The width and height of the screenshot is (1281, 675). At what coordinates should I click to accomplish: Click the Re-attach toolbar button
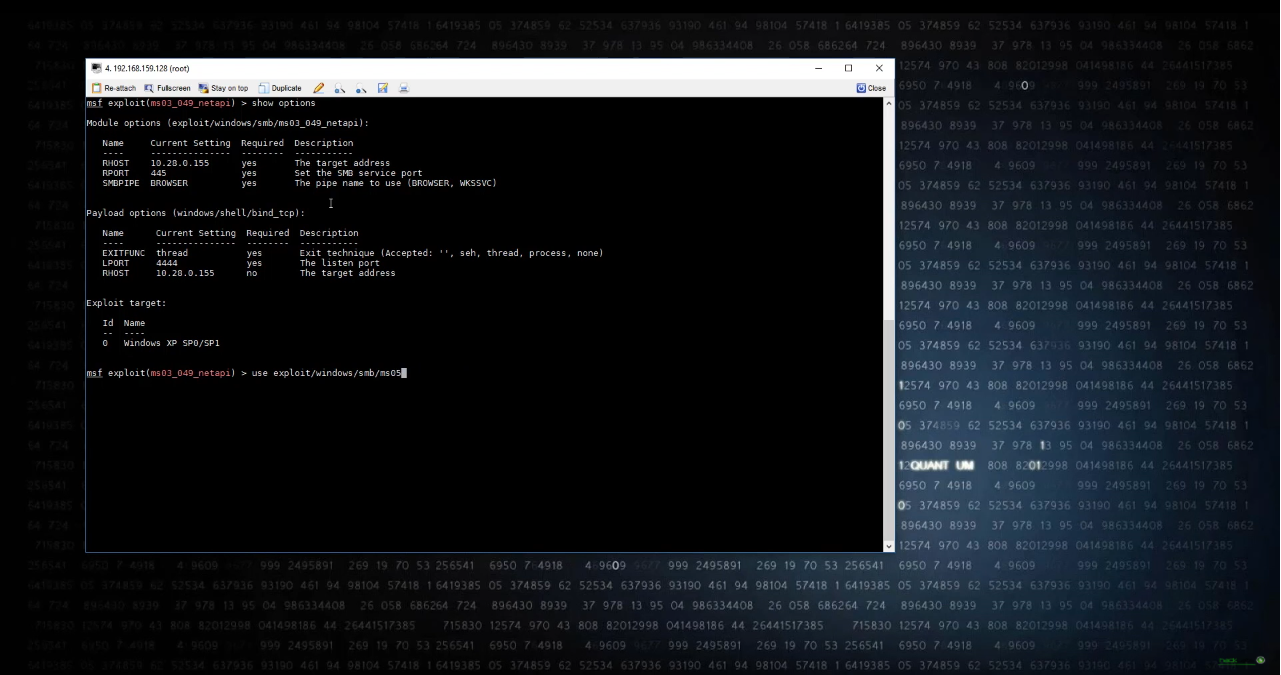point(113,88)
